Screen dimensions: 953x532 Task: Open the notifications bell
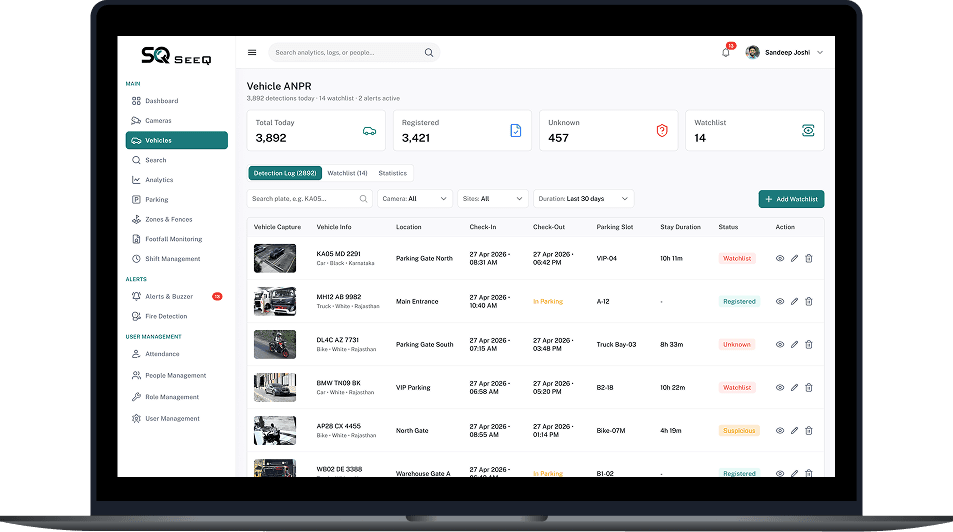click(726, 52)
